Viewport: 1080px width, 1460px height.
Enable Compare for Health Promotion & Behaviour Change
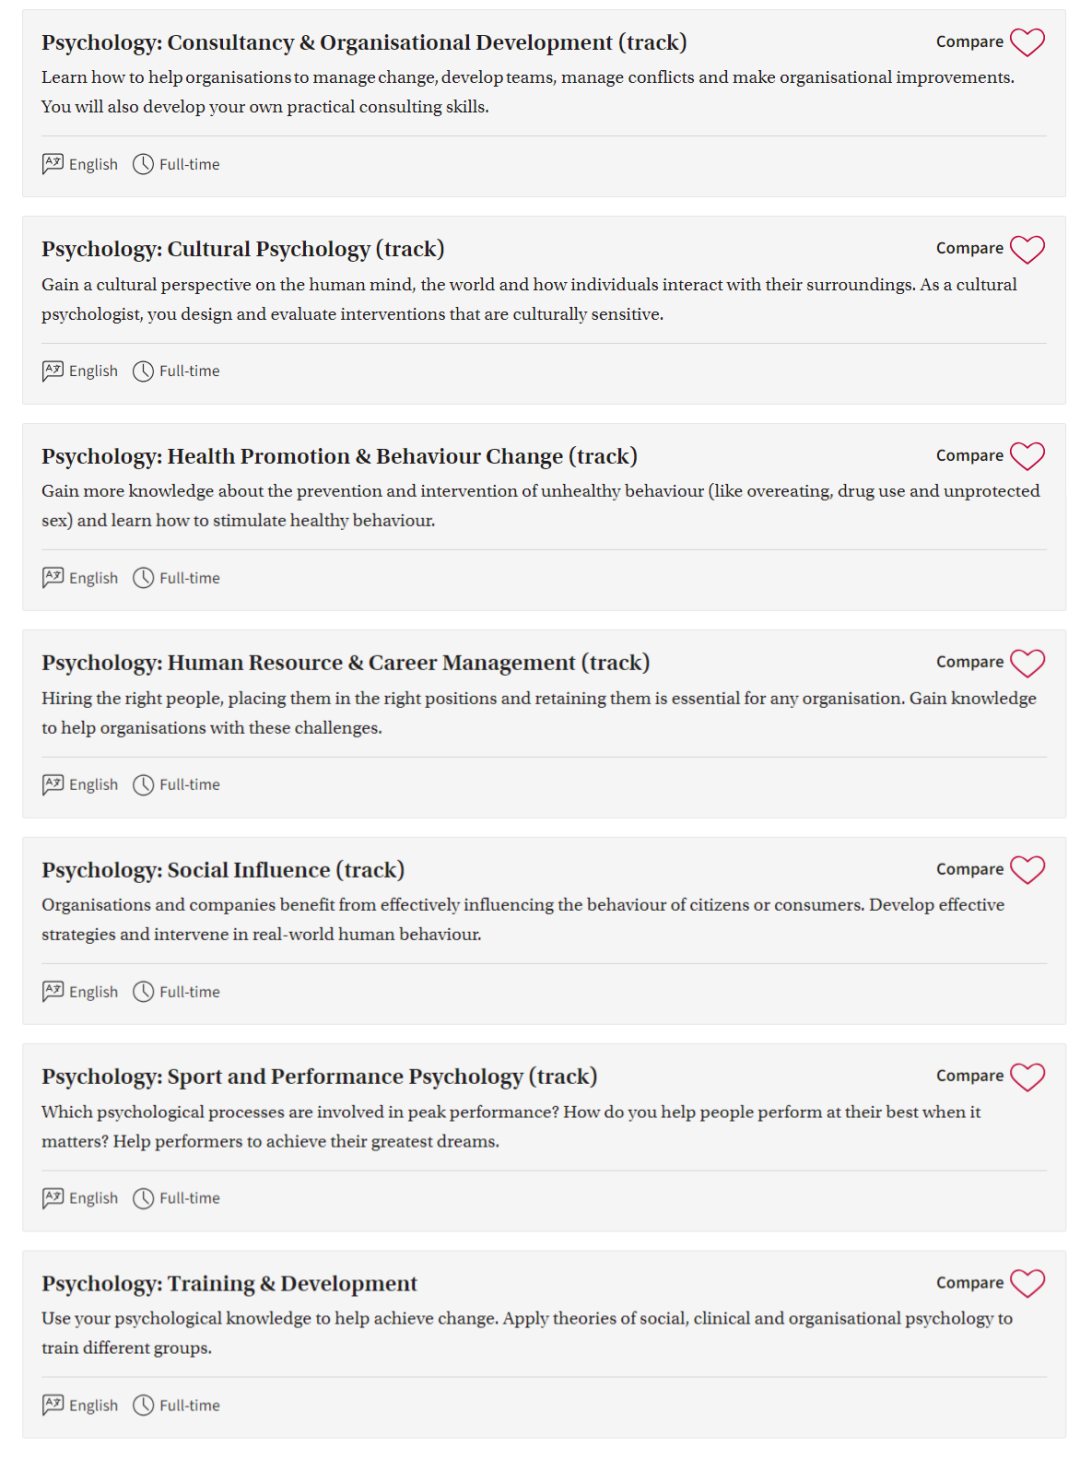click(x=969, y=455)
